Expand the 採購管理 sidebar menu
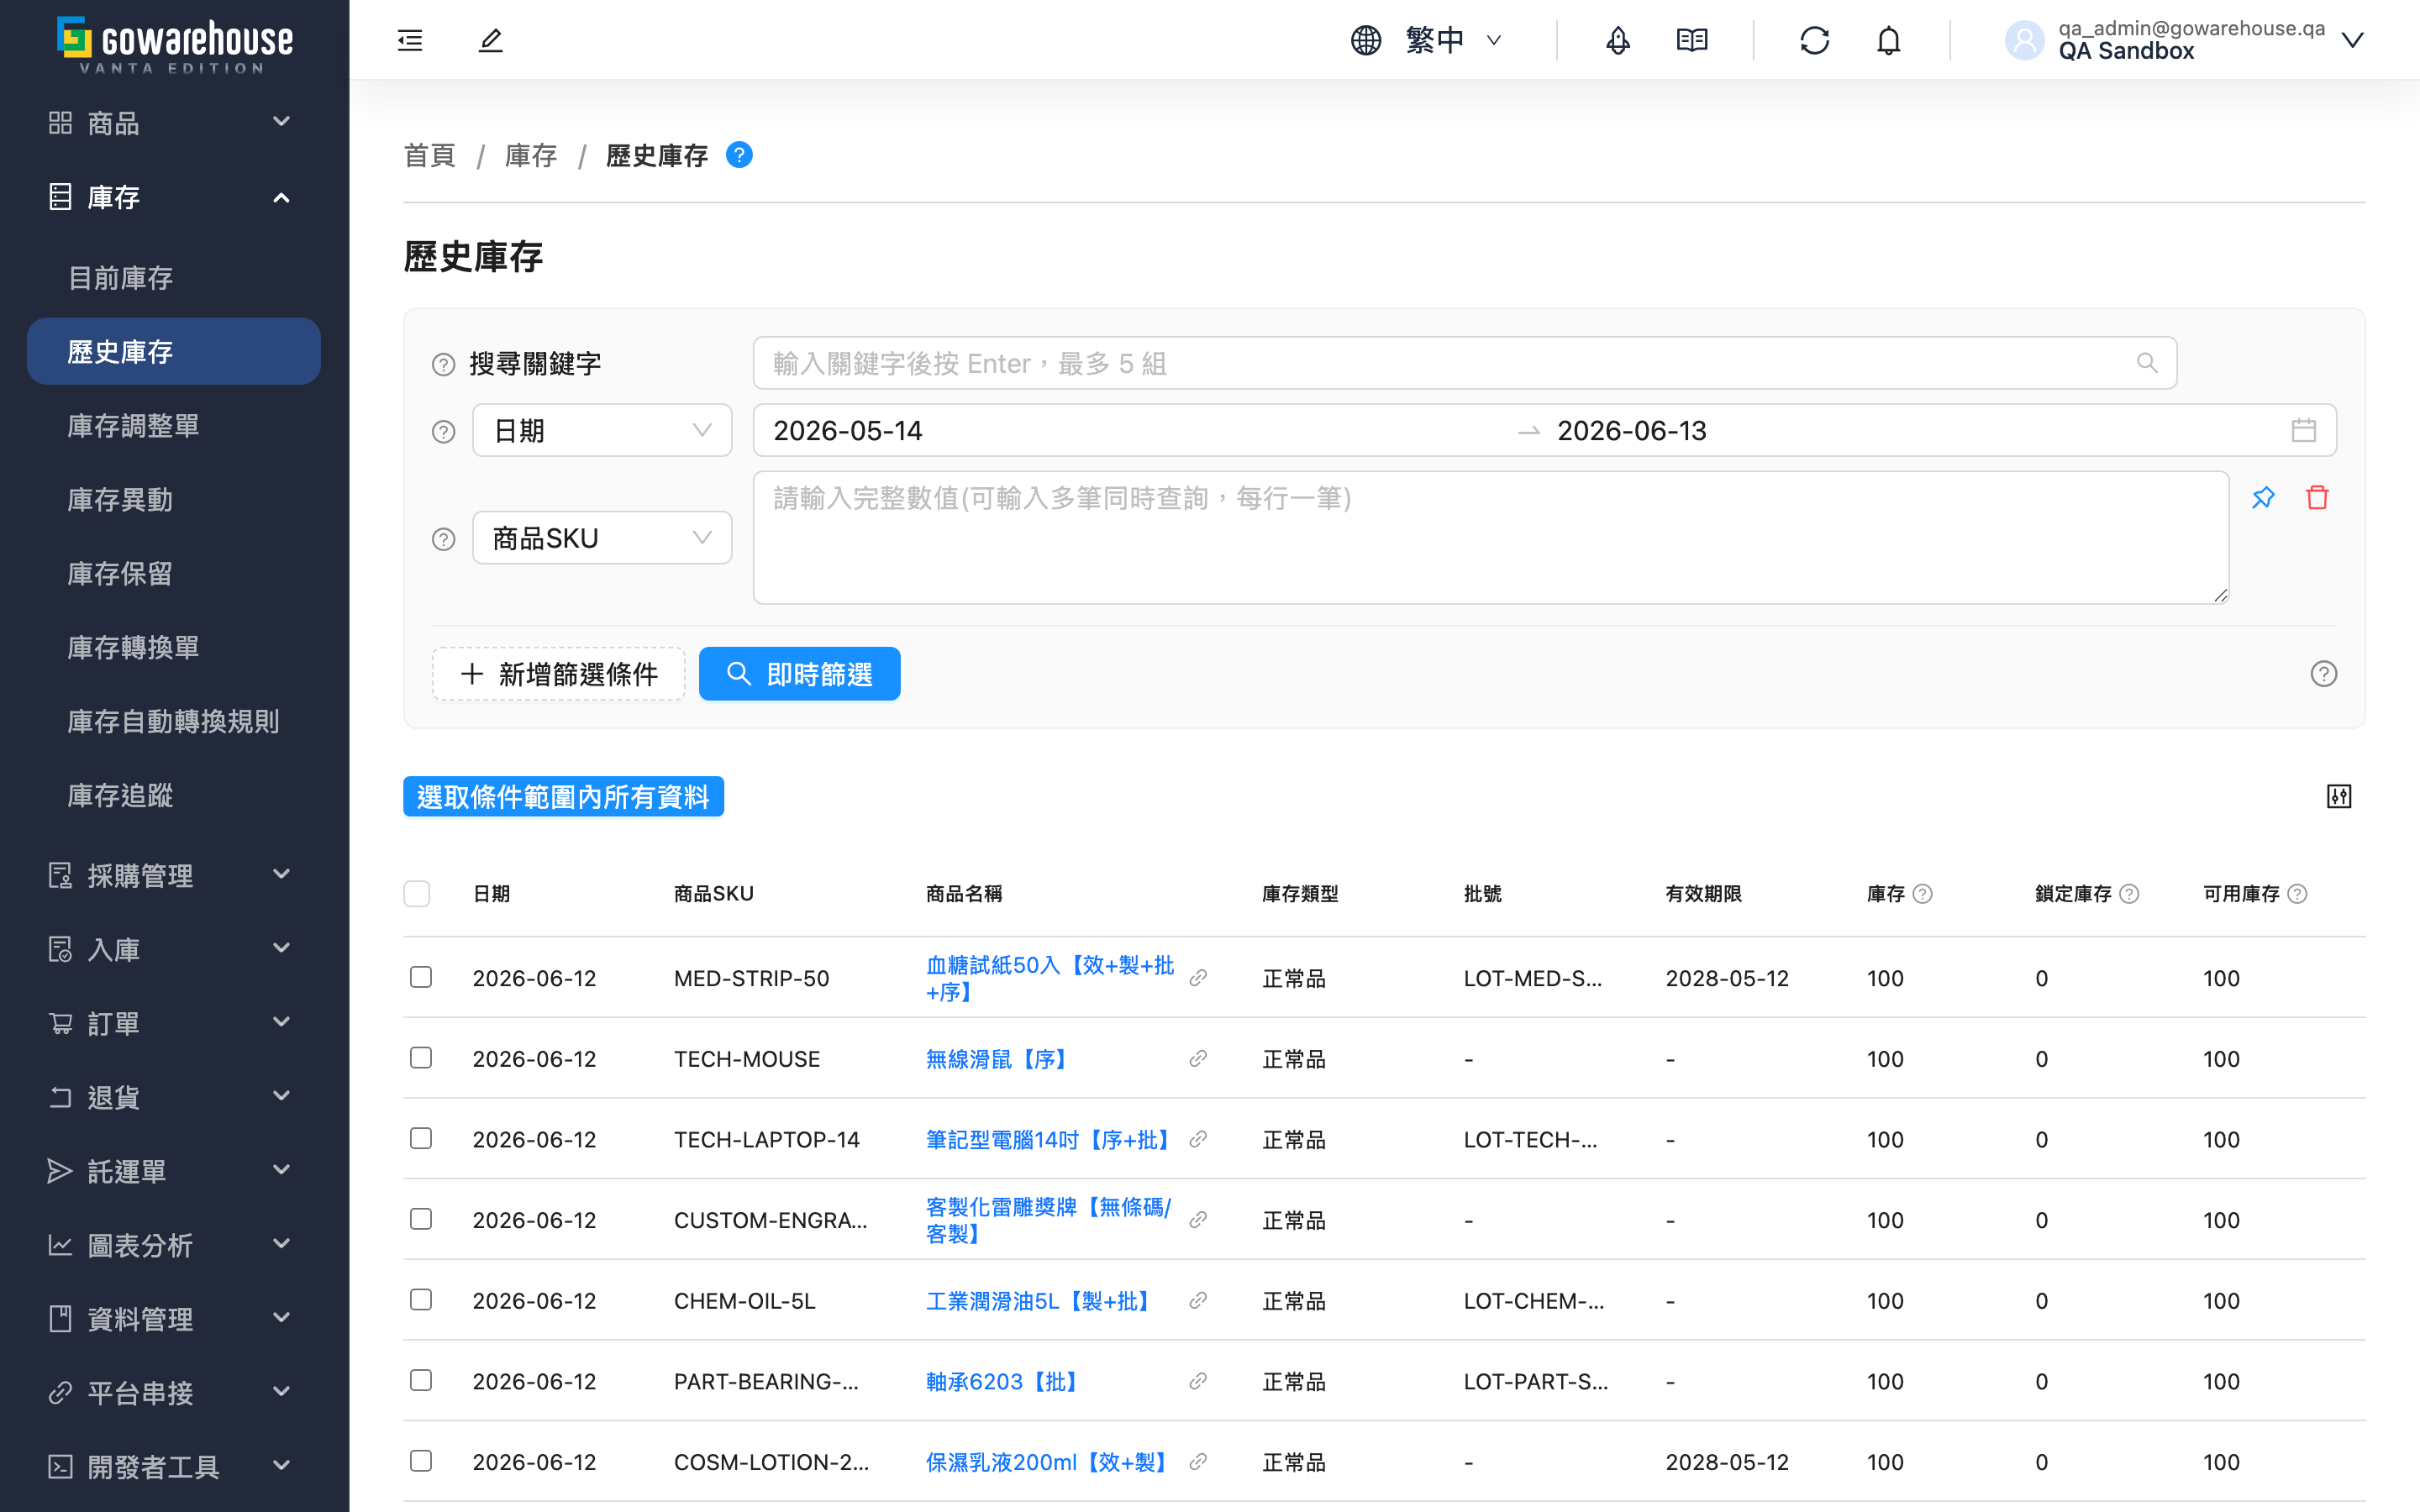Image resolution: width=2420 pixels, height=1512 pixels. click(x=174, y=876)
